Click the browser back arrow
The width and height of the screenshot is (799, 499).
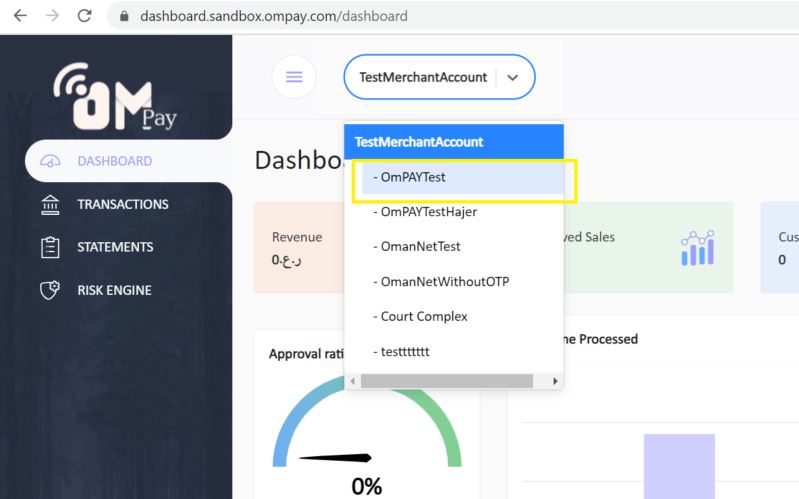(x=19, y=16)
